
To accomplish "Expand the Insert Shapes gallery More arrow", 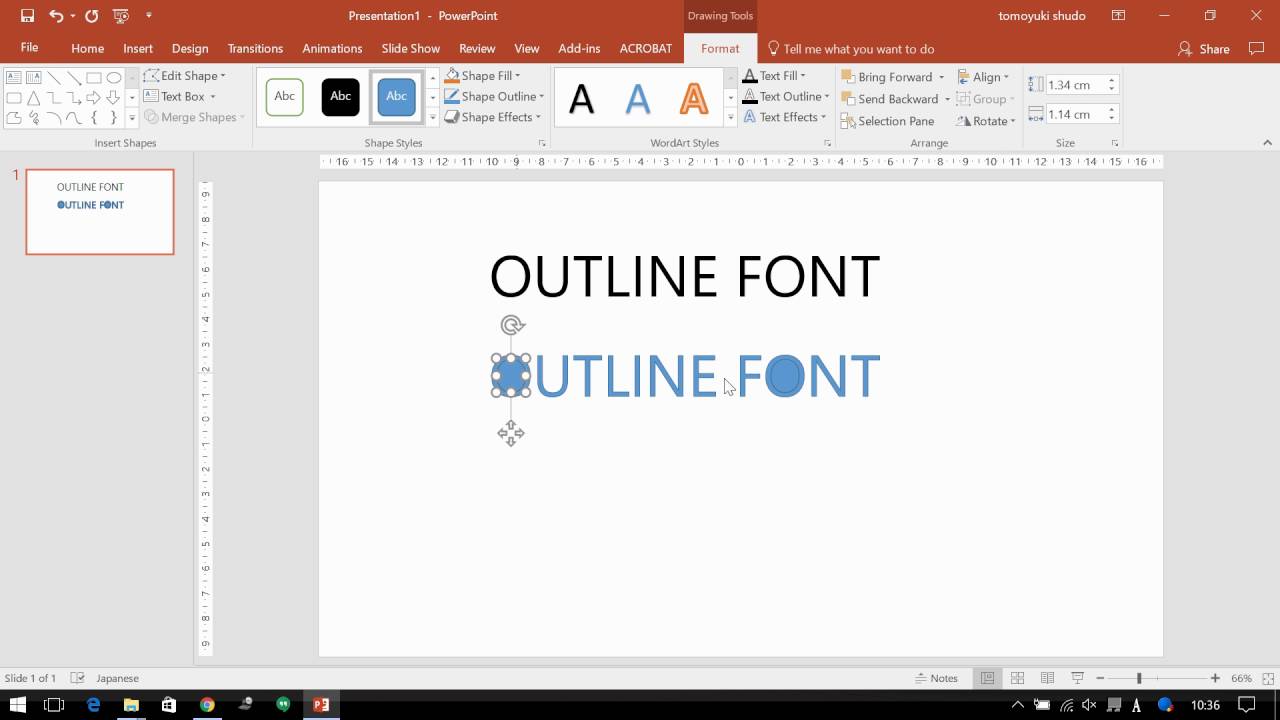I will 132,118.
